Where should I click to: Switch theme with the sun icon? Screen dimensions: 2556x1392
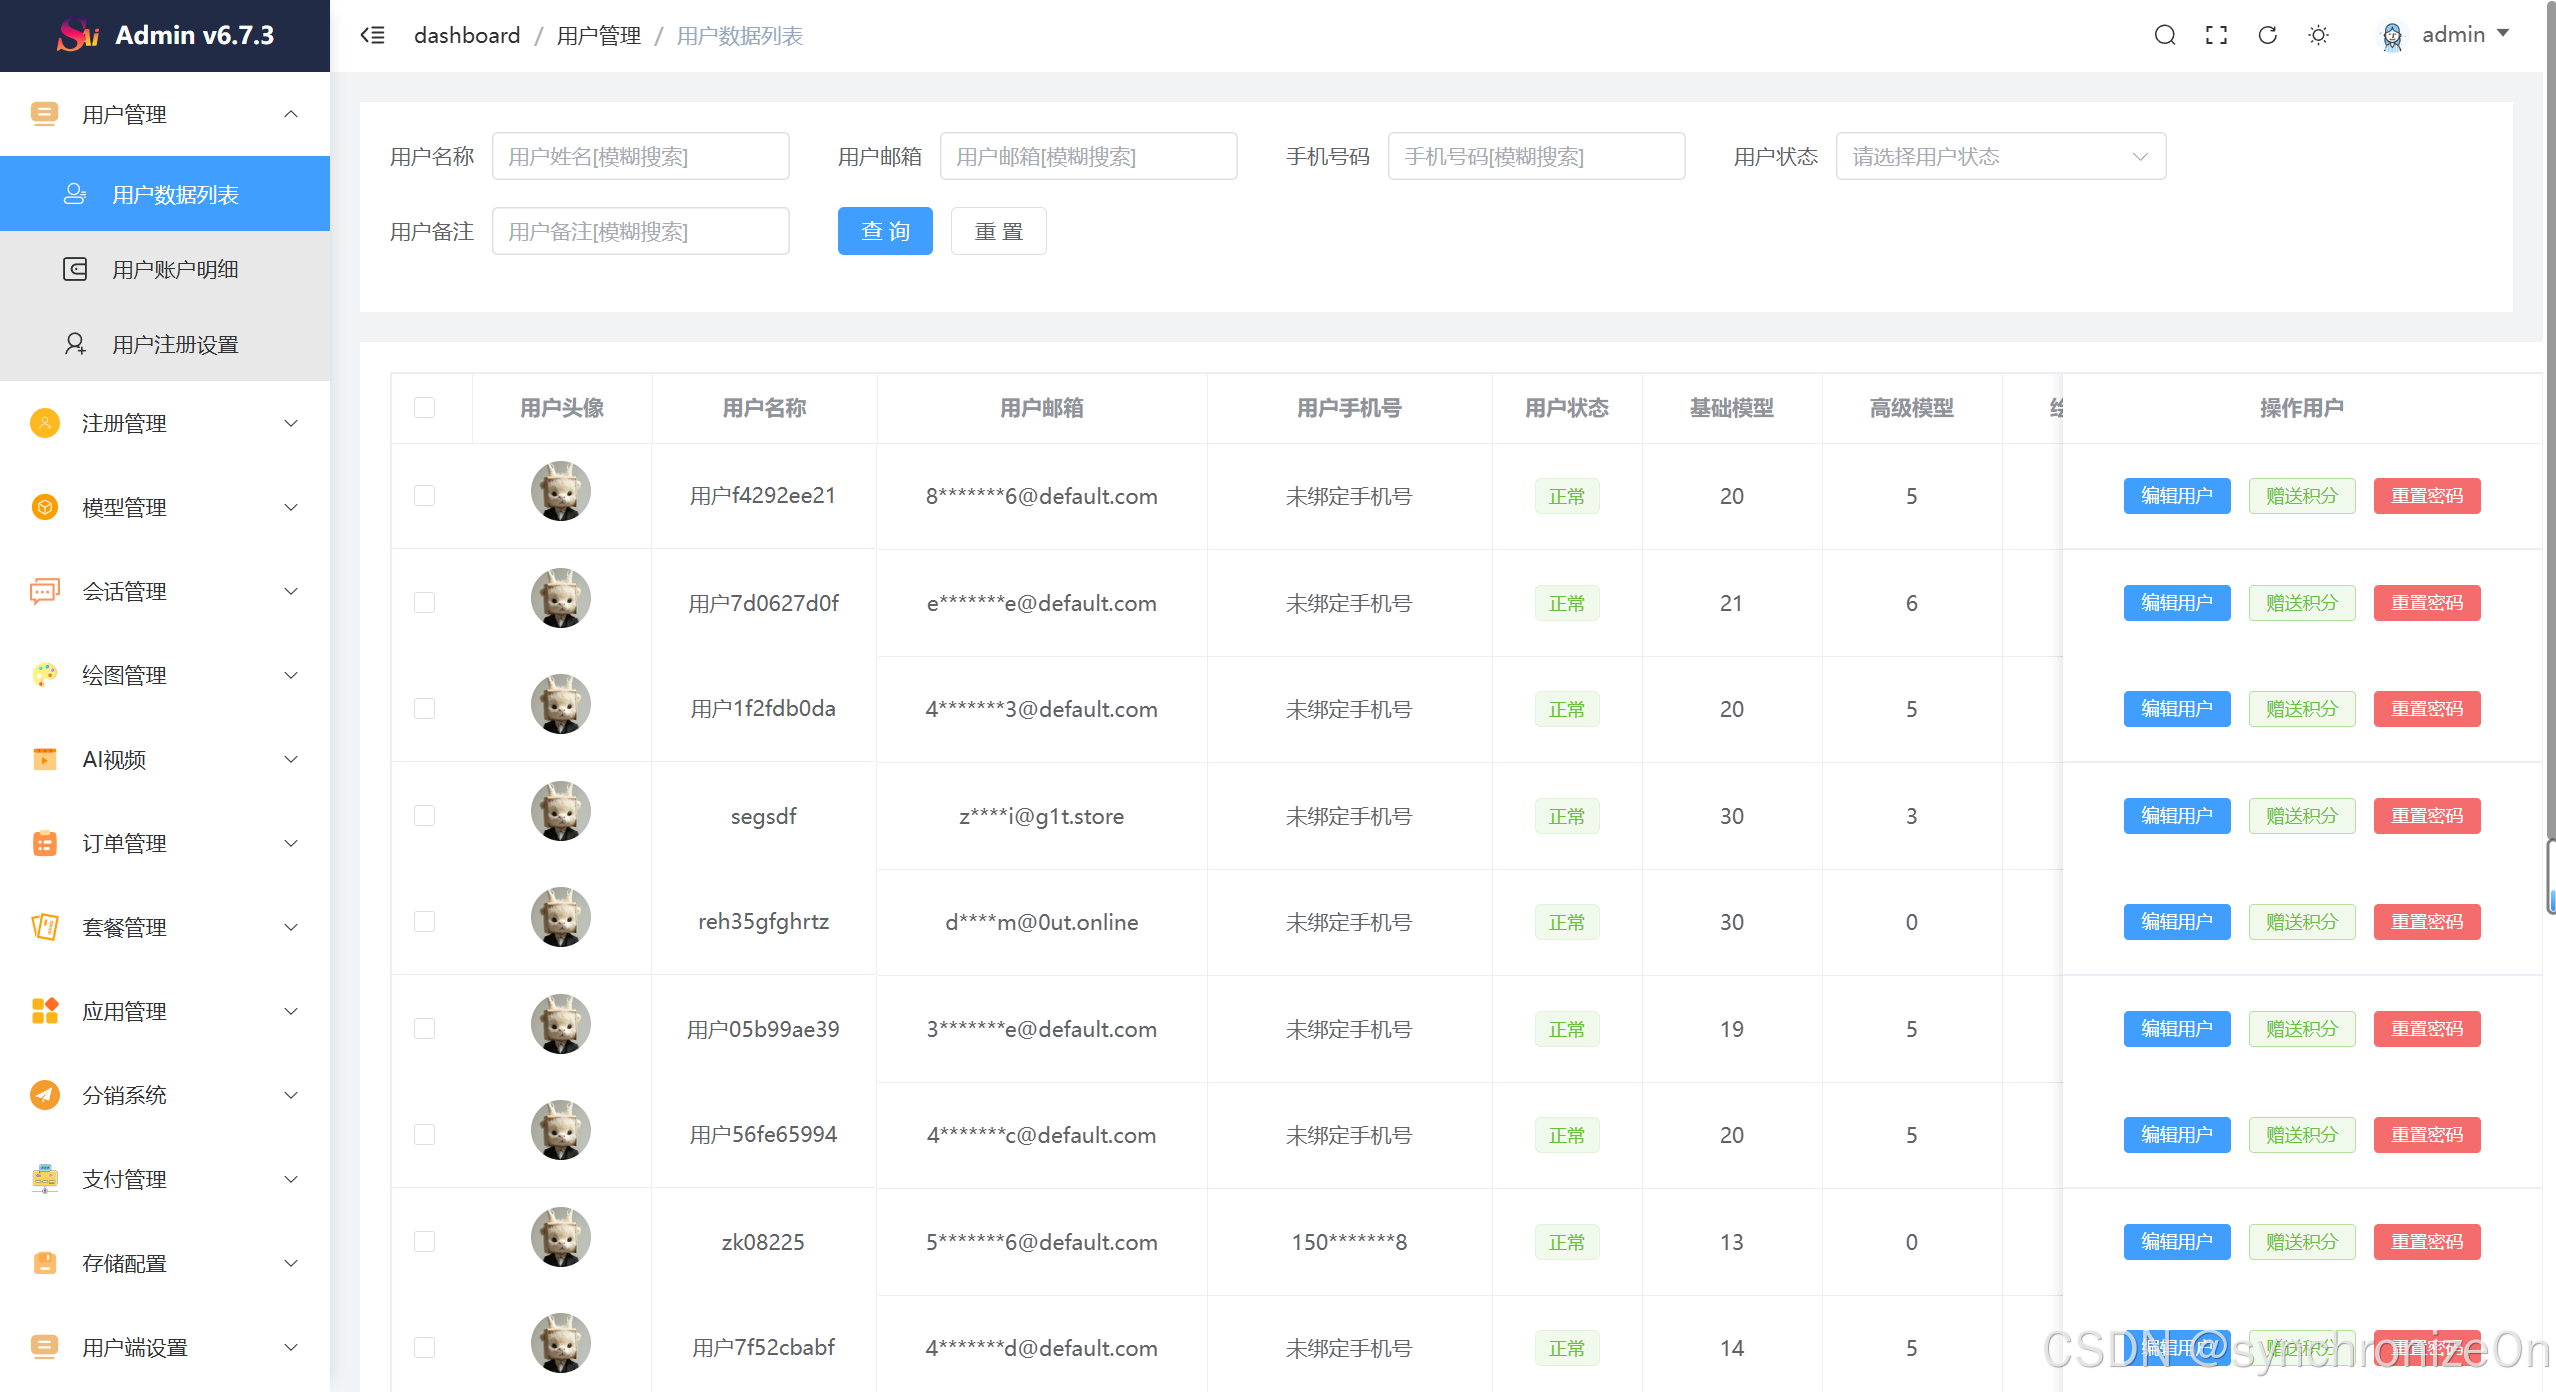pyautogui.click(x=2318, y=36)
